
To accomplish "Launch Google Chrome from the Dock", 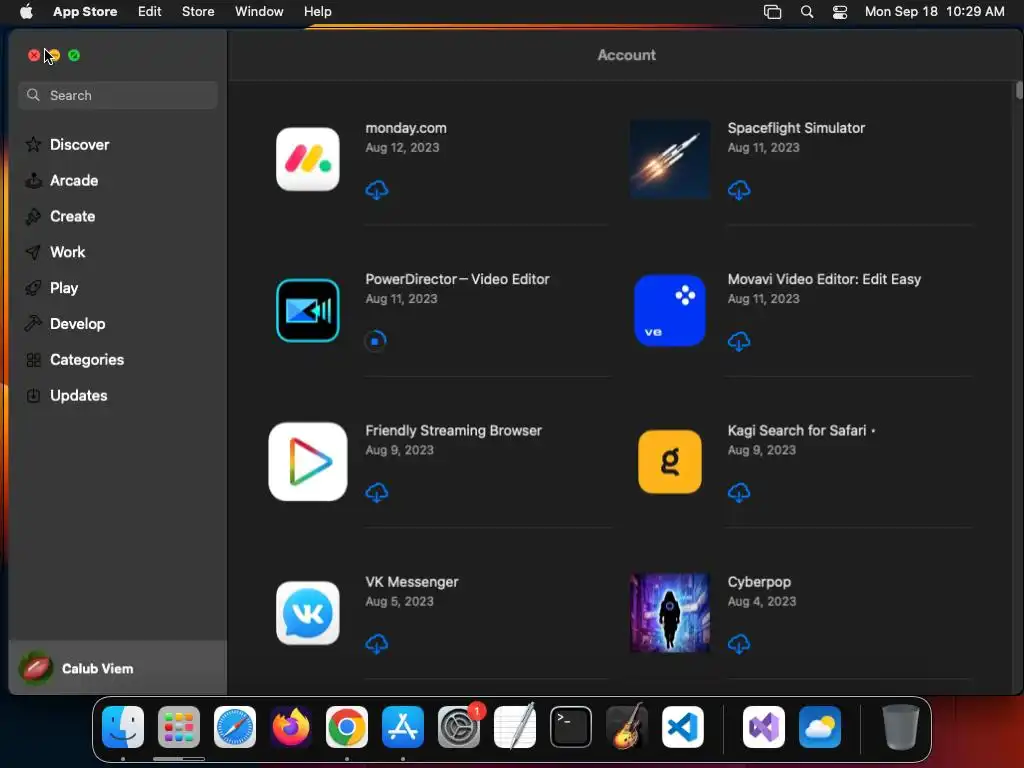I will (347, 727).
